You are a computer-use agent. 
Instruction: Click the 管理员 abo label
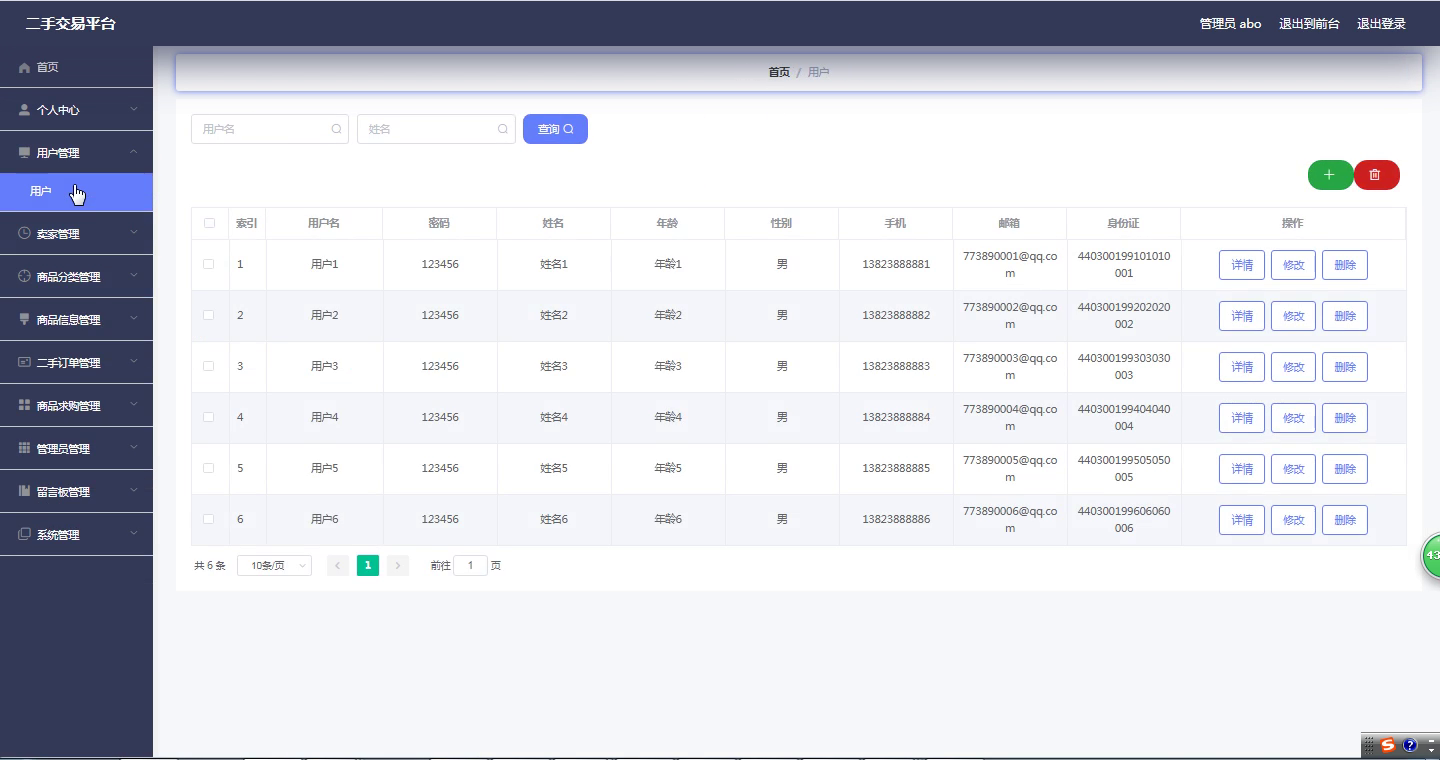(x=1230, y=24)
